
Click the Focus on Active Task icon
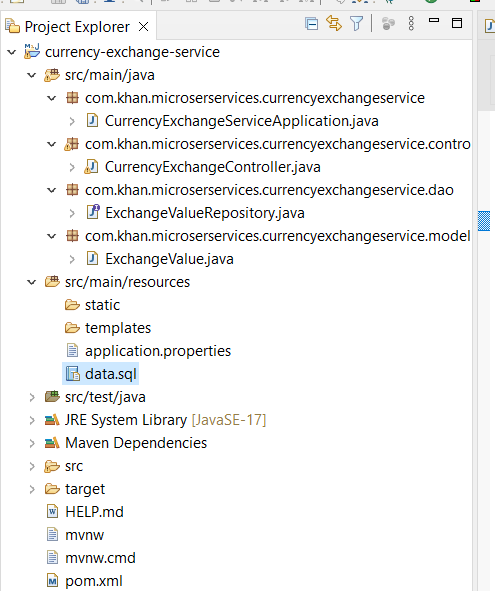[388, 24]
